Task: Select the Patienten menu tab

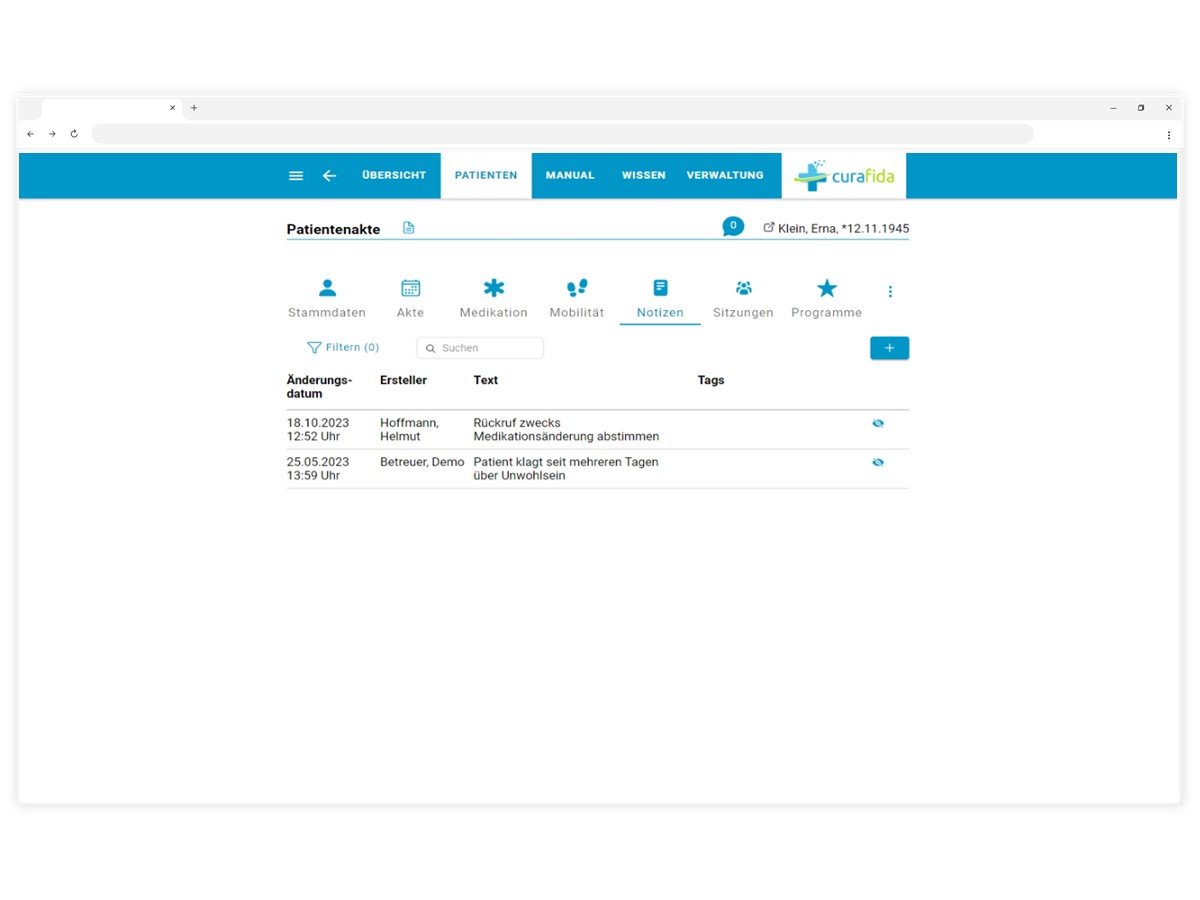Action: [486, 175]
